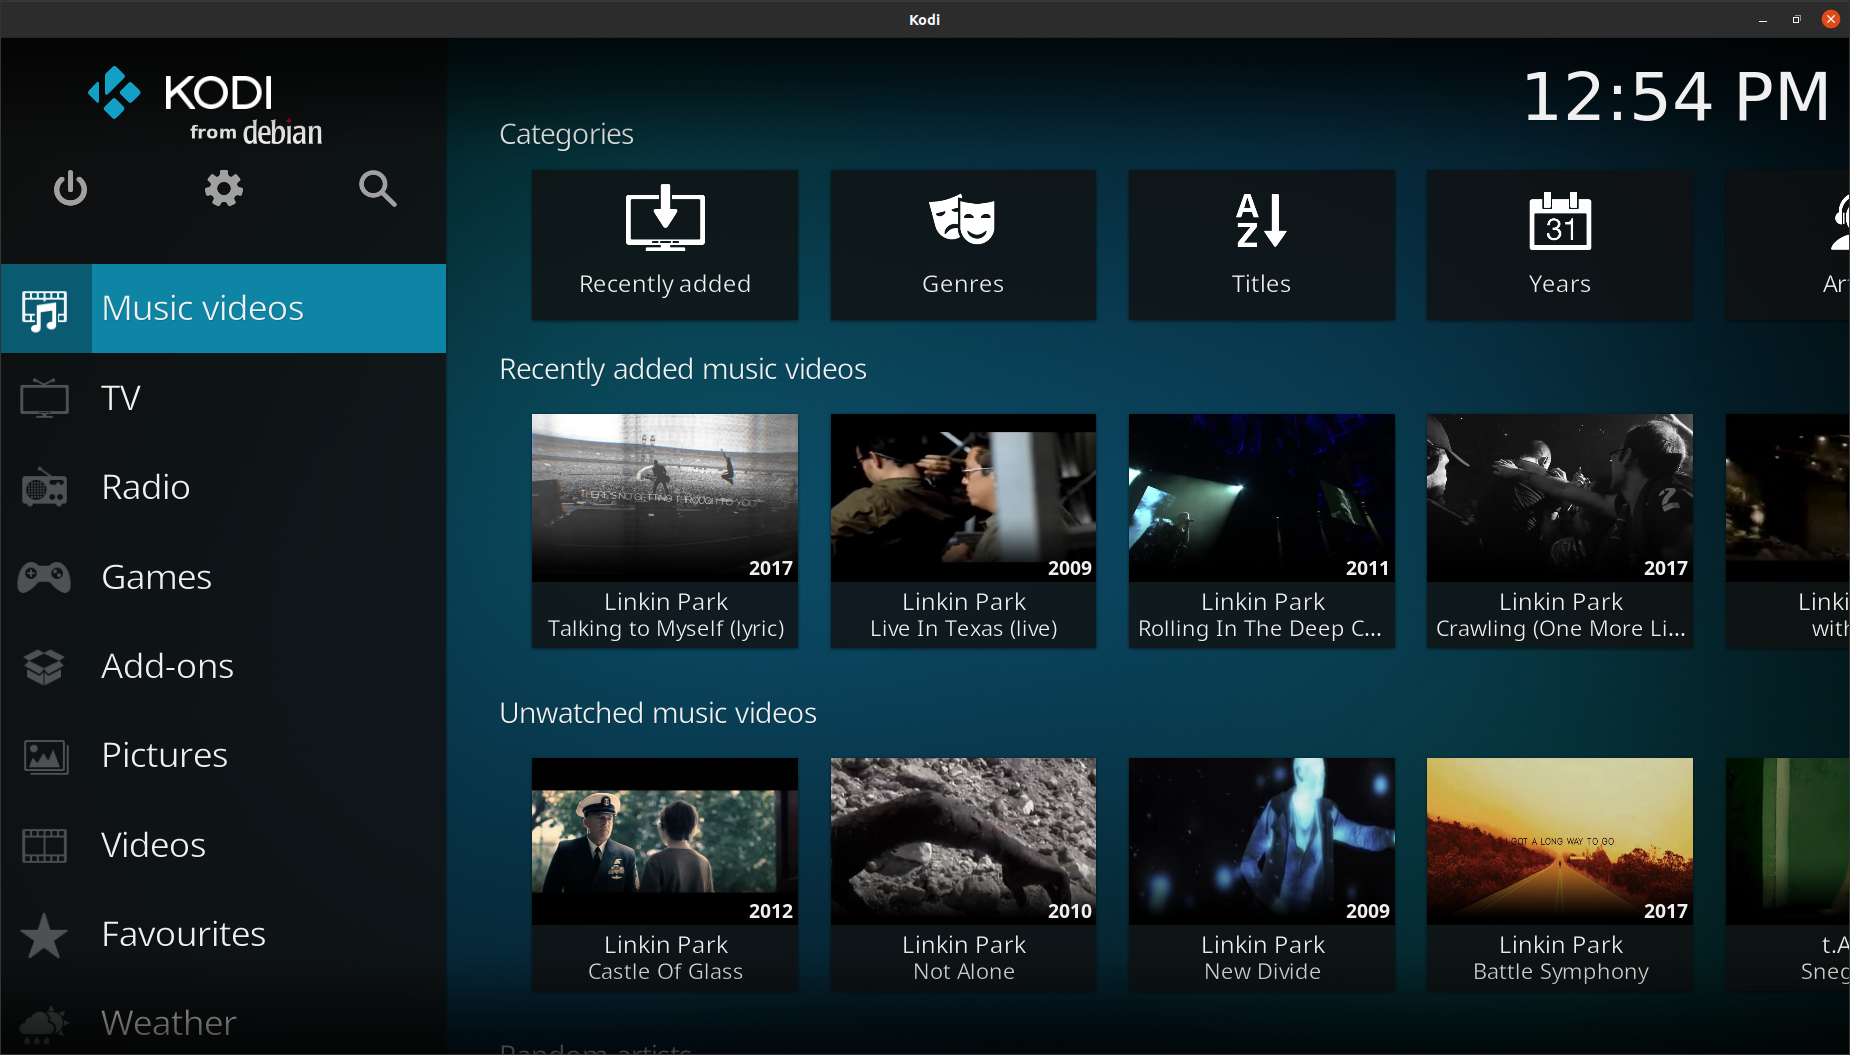Click the Add-ons box icon
Screen dimensions: 1850x1055
(45, 667)
